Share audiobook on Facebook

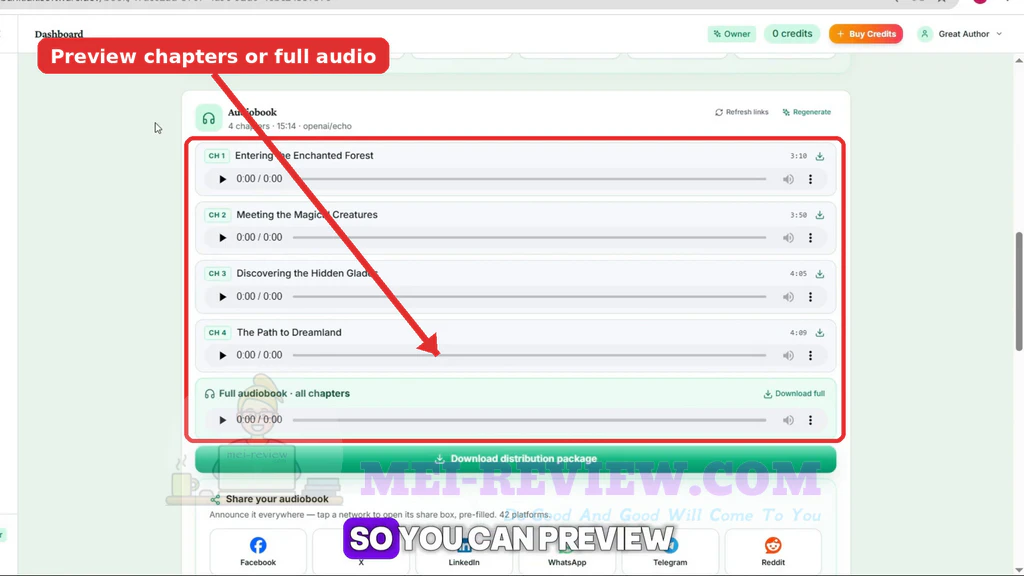[x=258, y=551]
